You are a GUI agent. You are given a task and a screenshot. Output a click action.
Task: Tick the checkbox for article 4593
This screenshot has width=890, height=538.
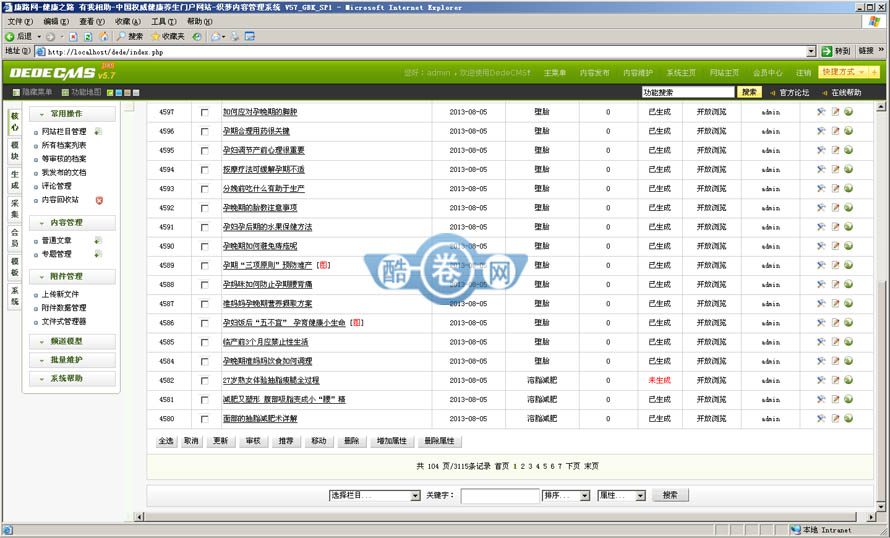[x=204, y=189]
